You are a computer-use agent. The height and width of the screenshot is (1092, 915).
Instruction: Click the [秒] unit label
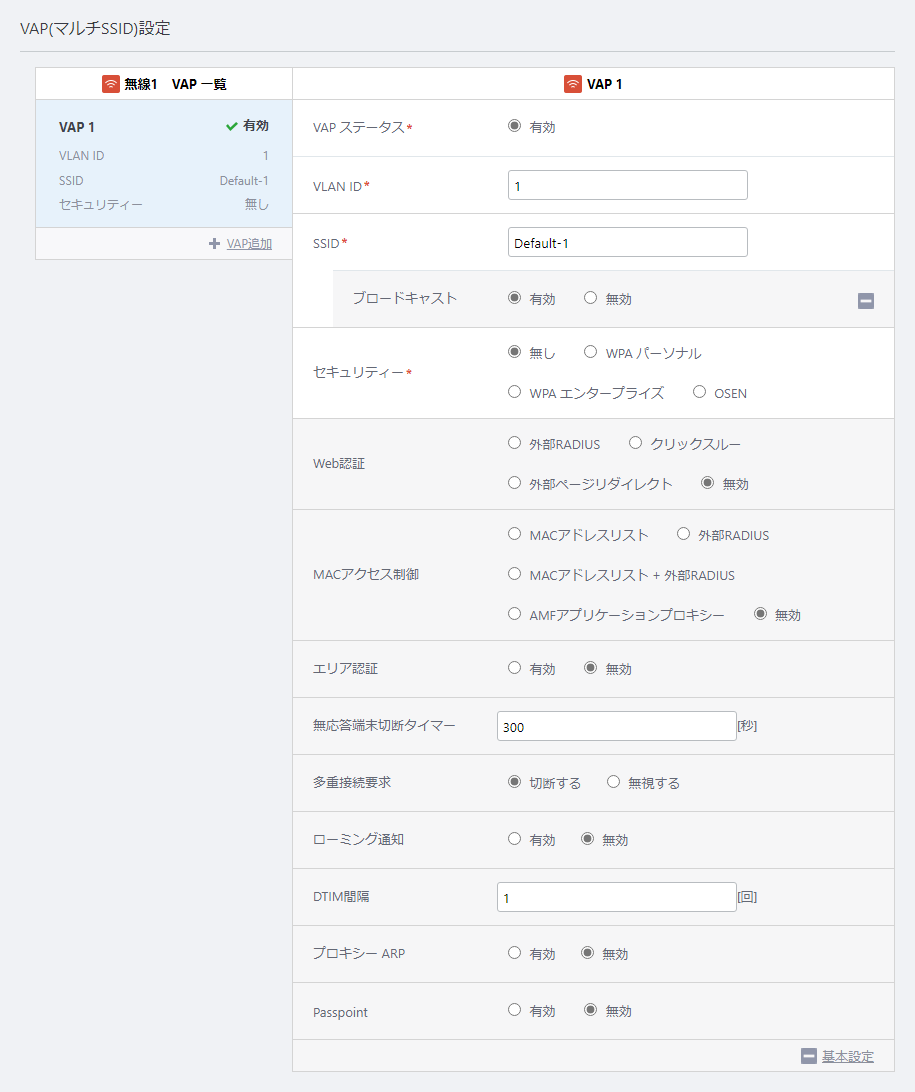[747, 726]
